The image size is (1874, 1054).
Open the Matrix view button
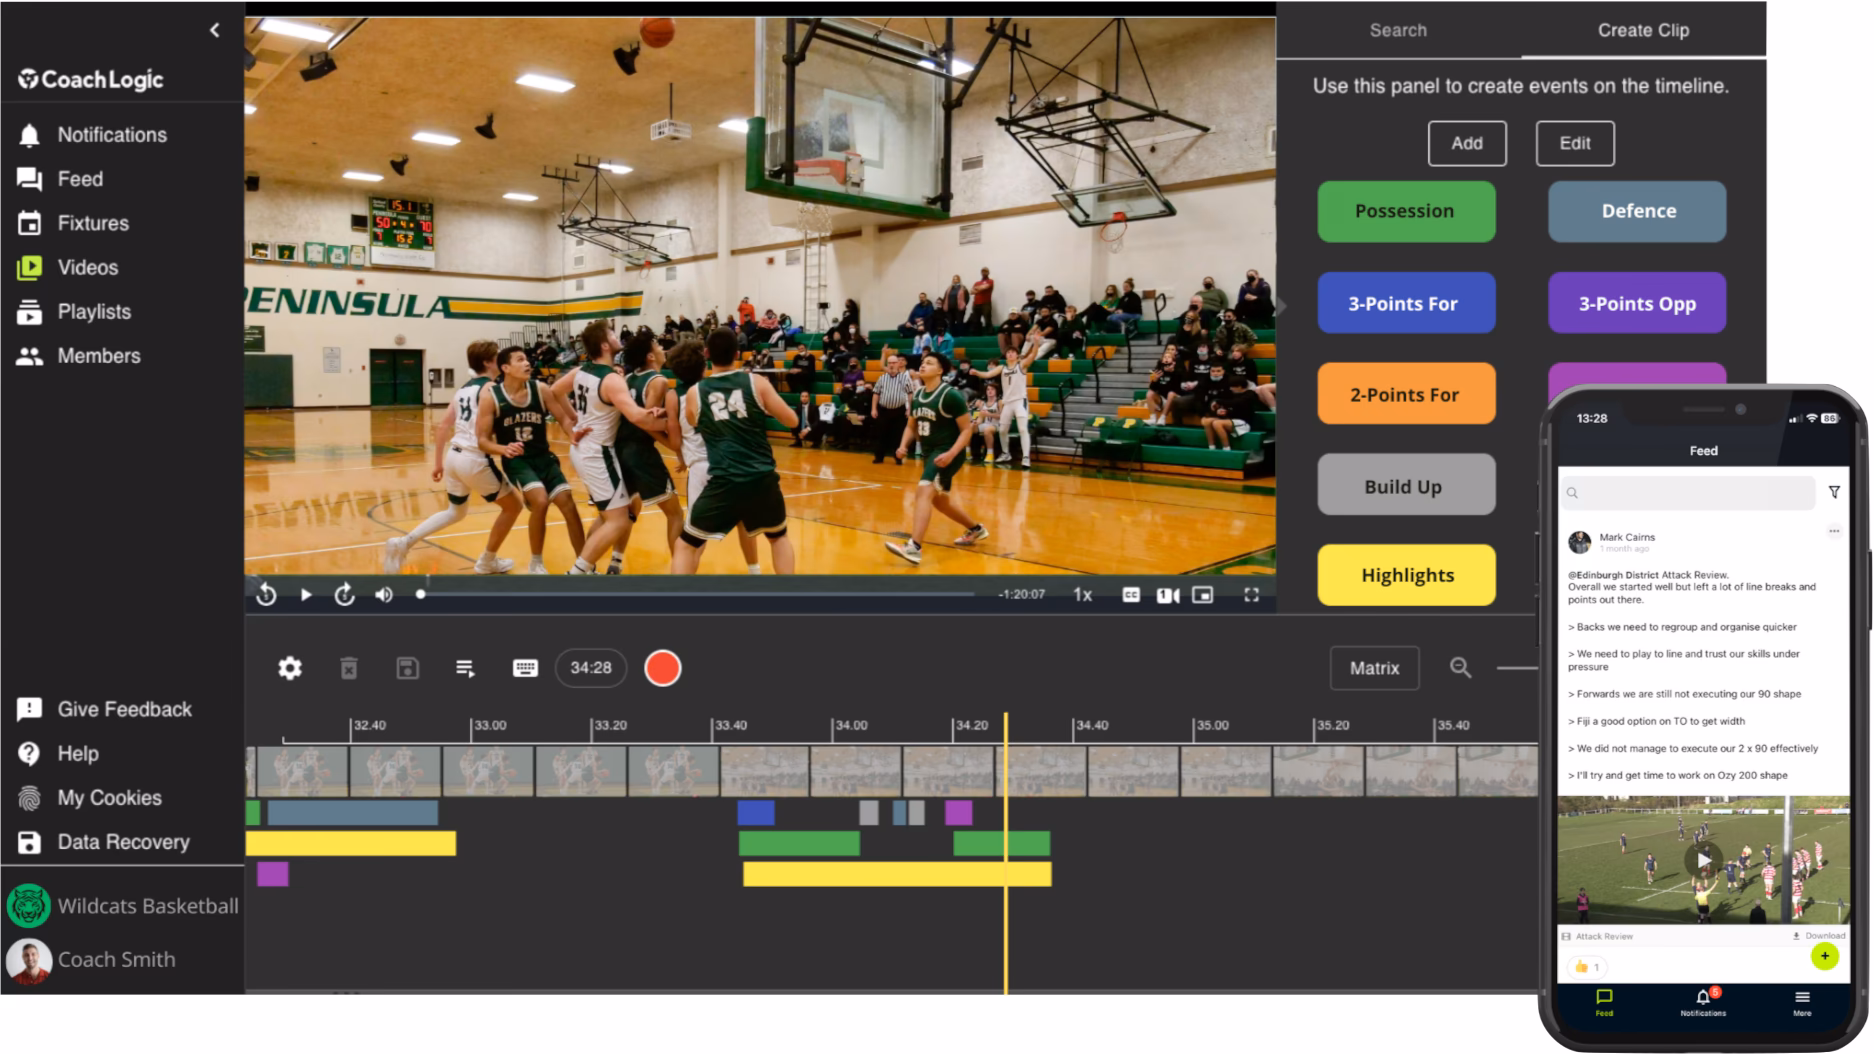[x=1374, y=668]
